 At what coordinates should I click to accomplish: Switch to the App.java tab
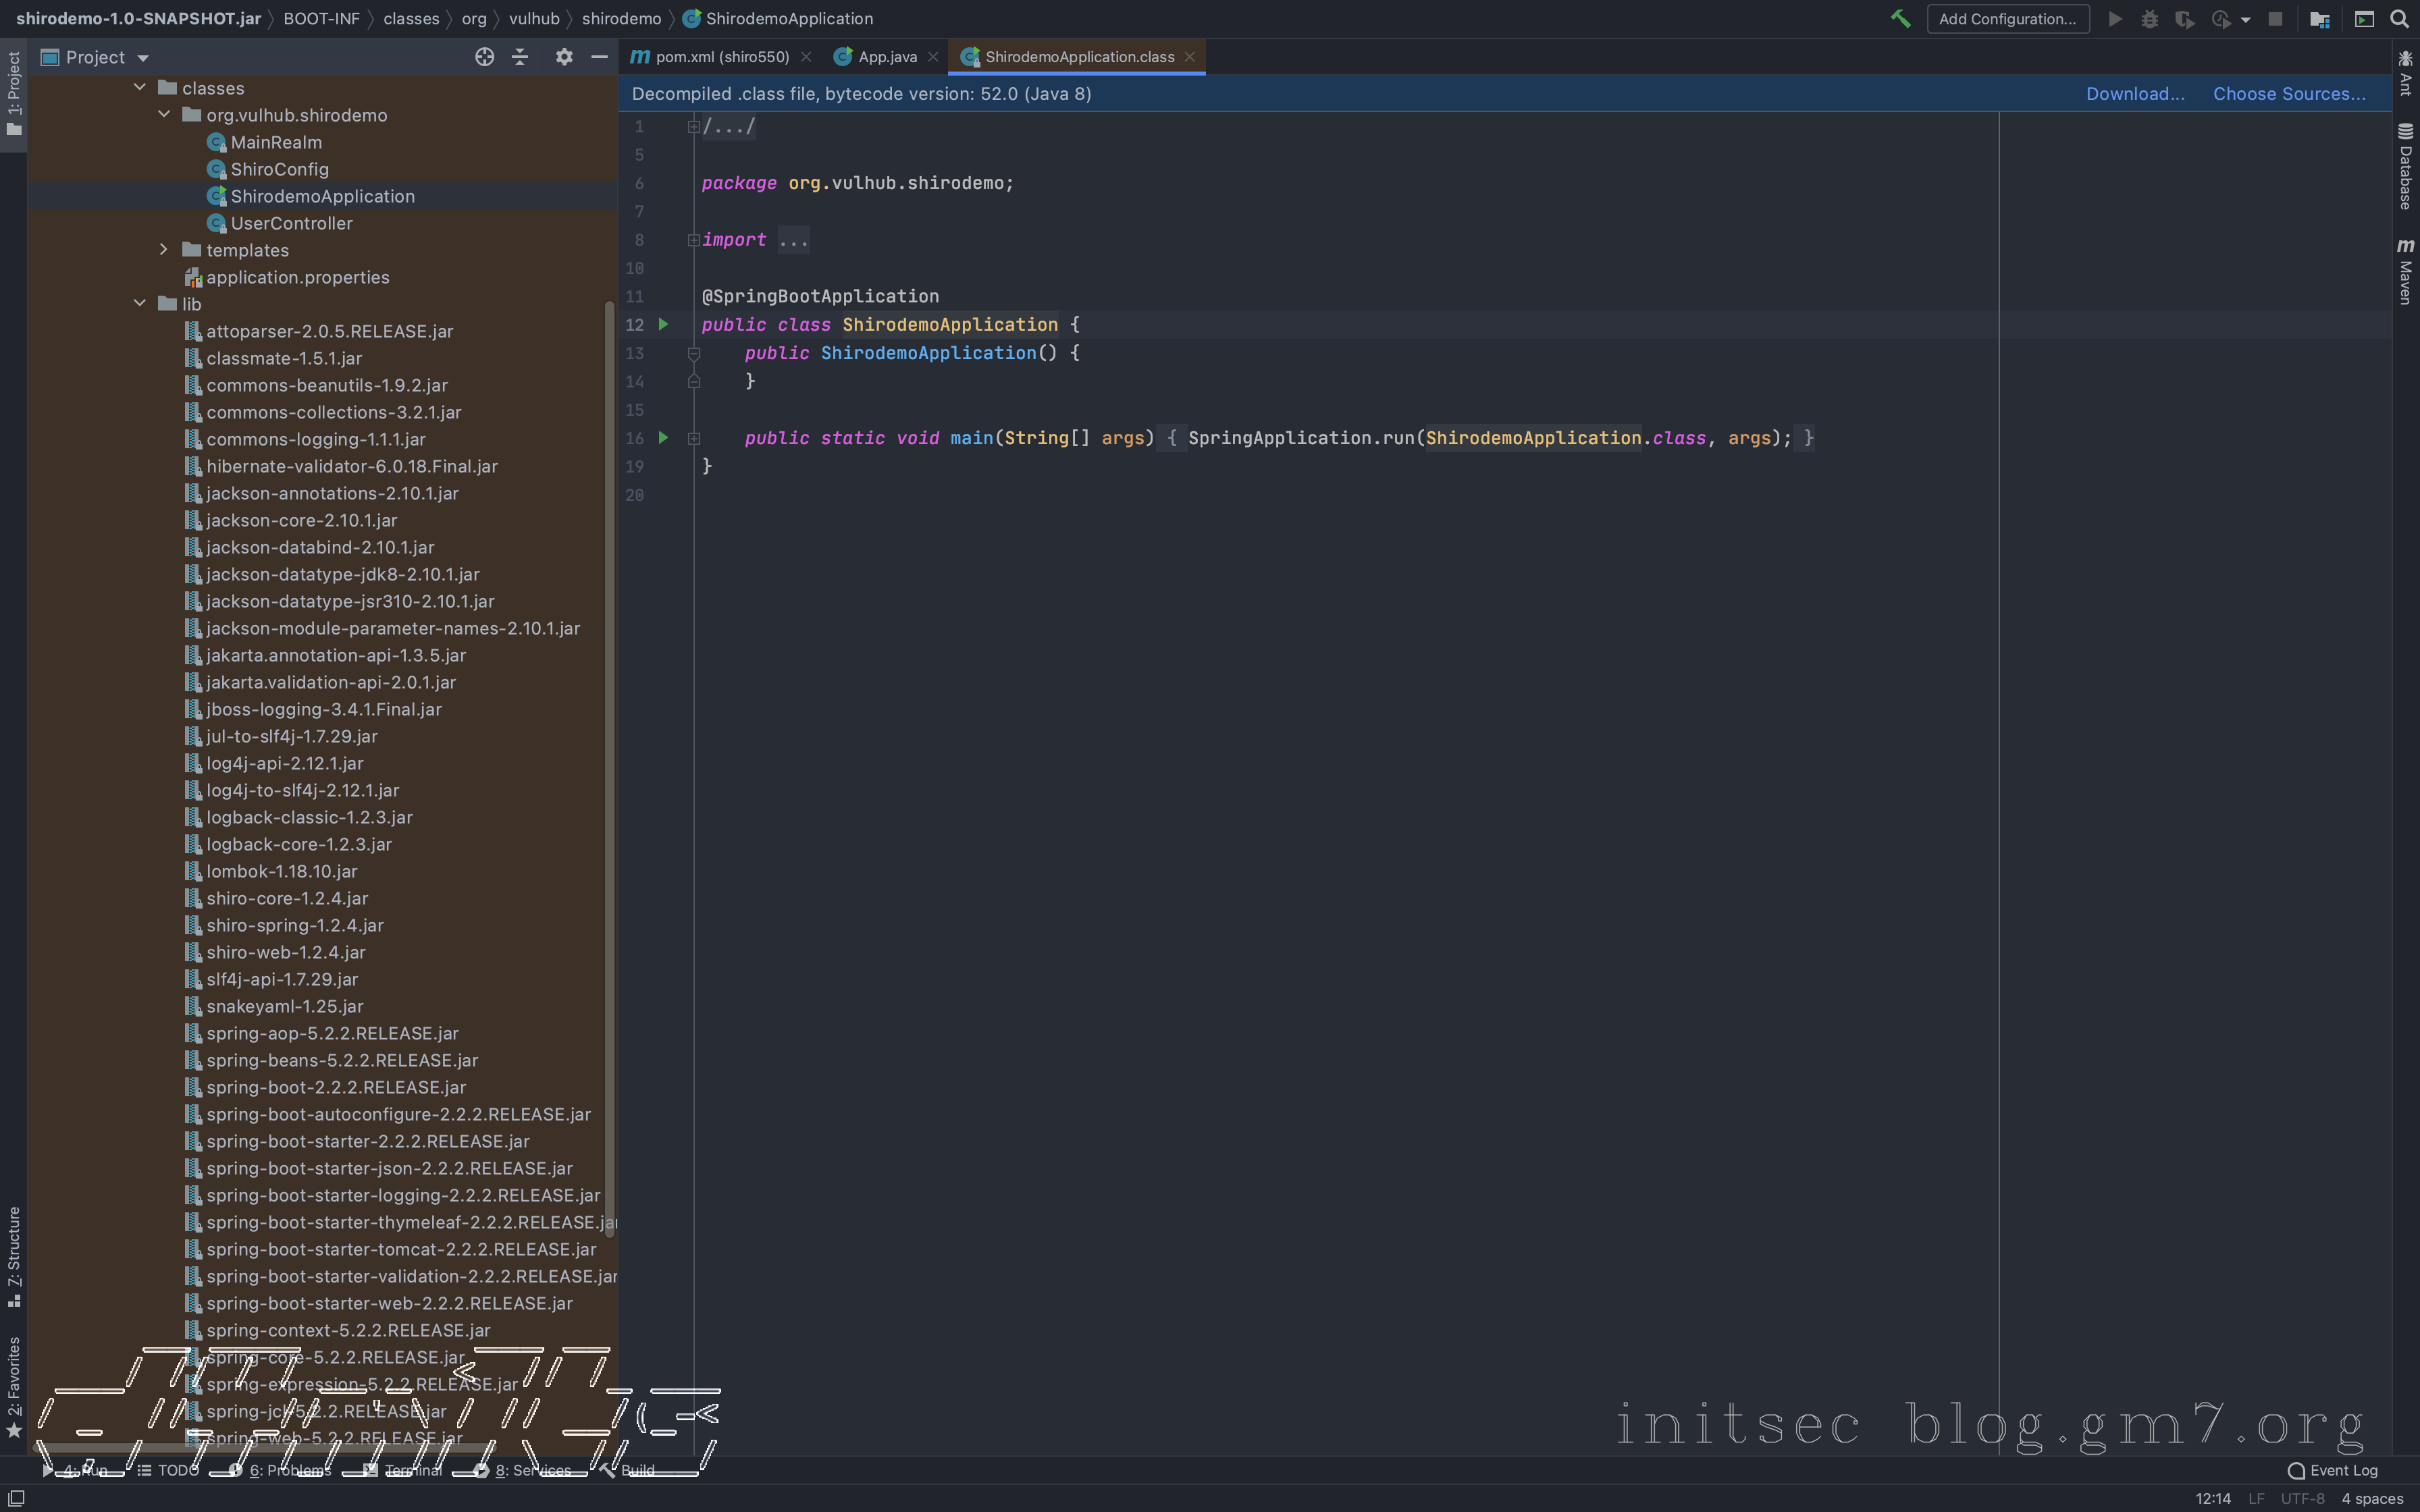[x=886, y=57]
